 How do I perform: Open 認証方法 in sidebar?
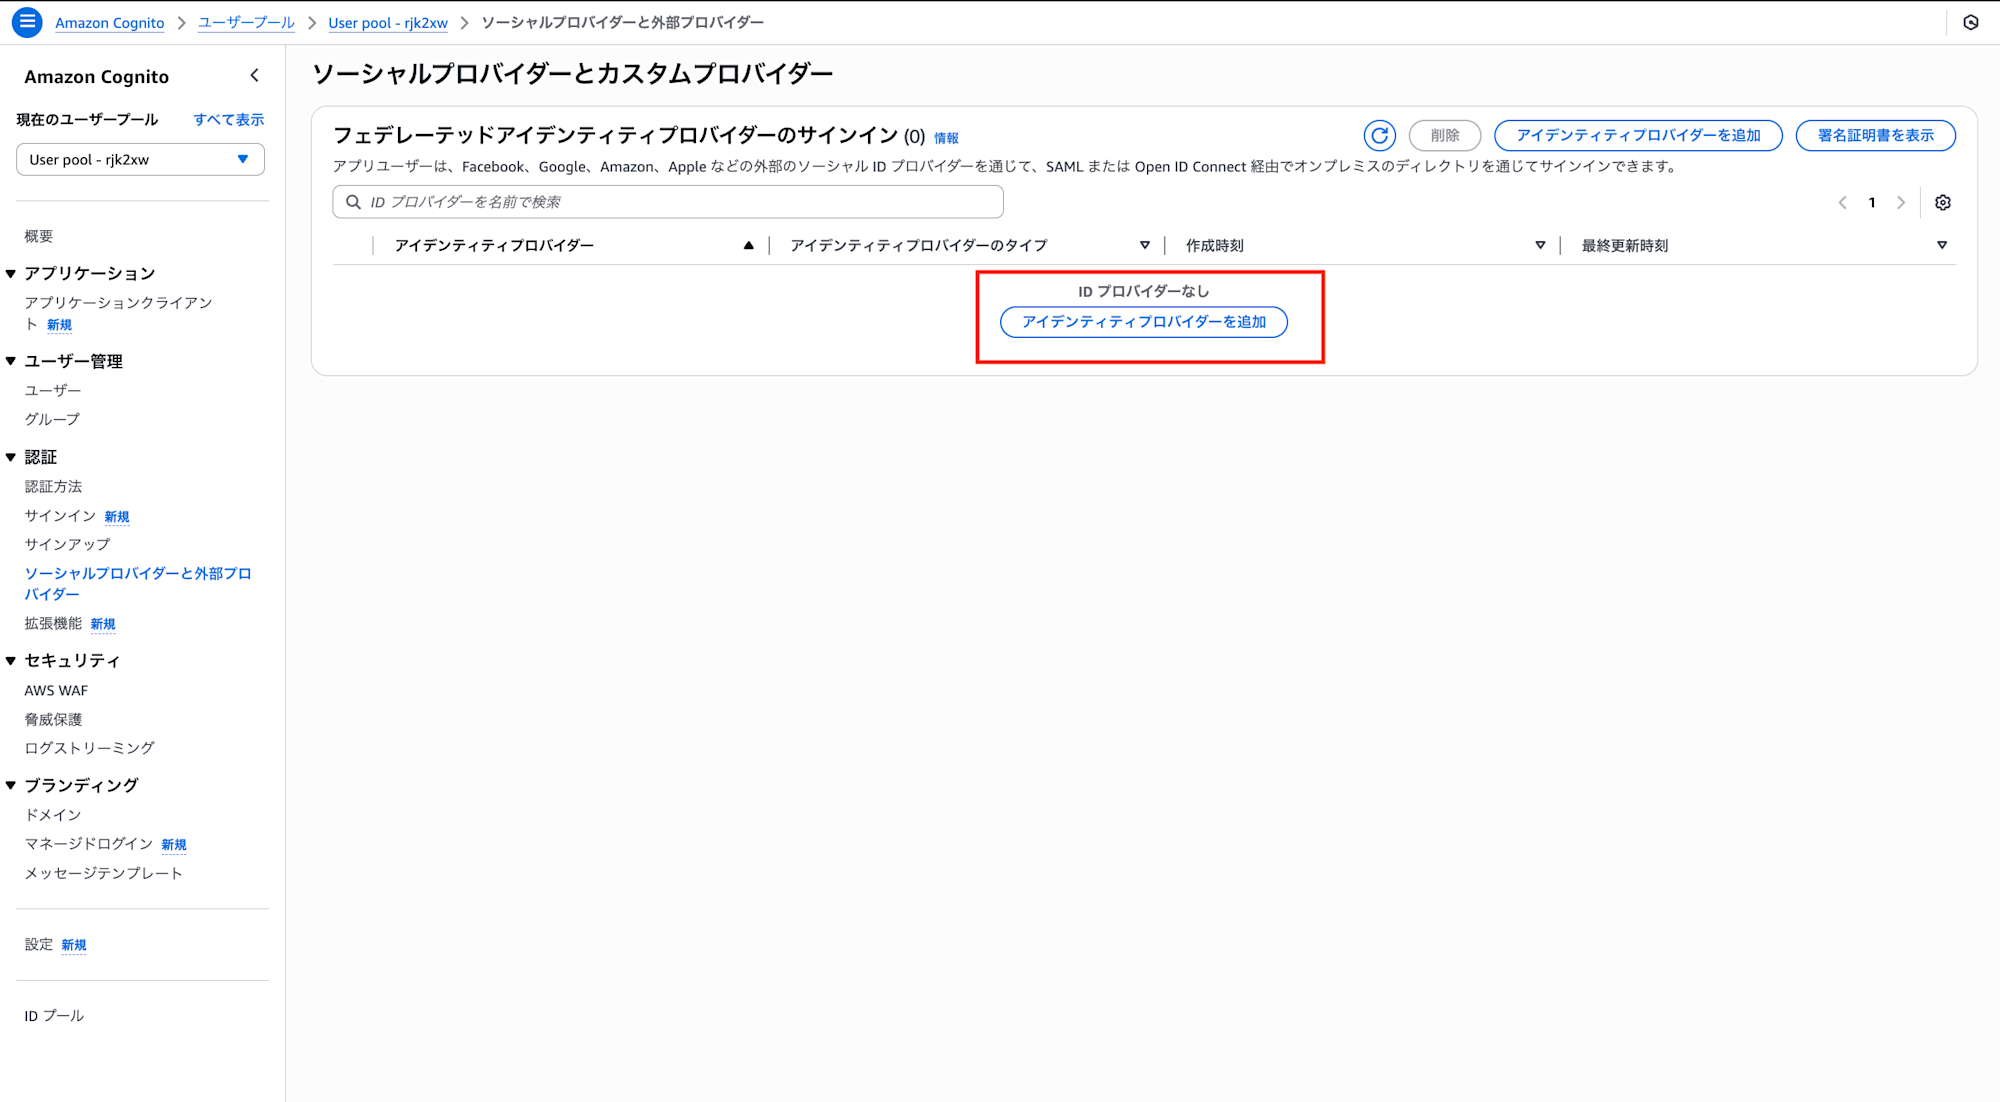click(53, 486)
